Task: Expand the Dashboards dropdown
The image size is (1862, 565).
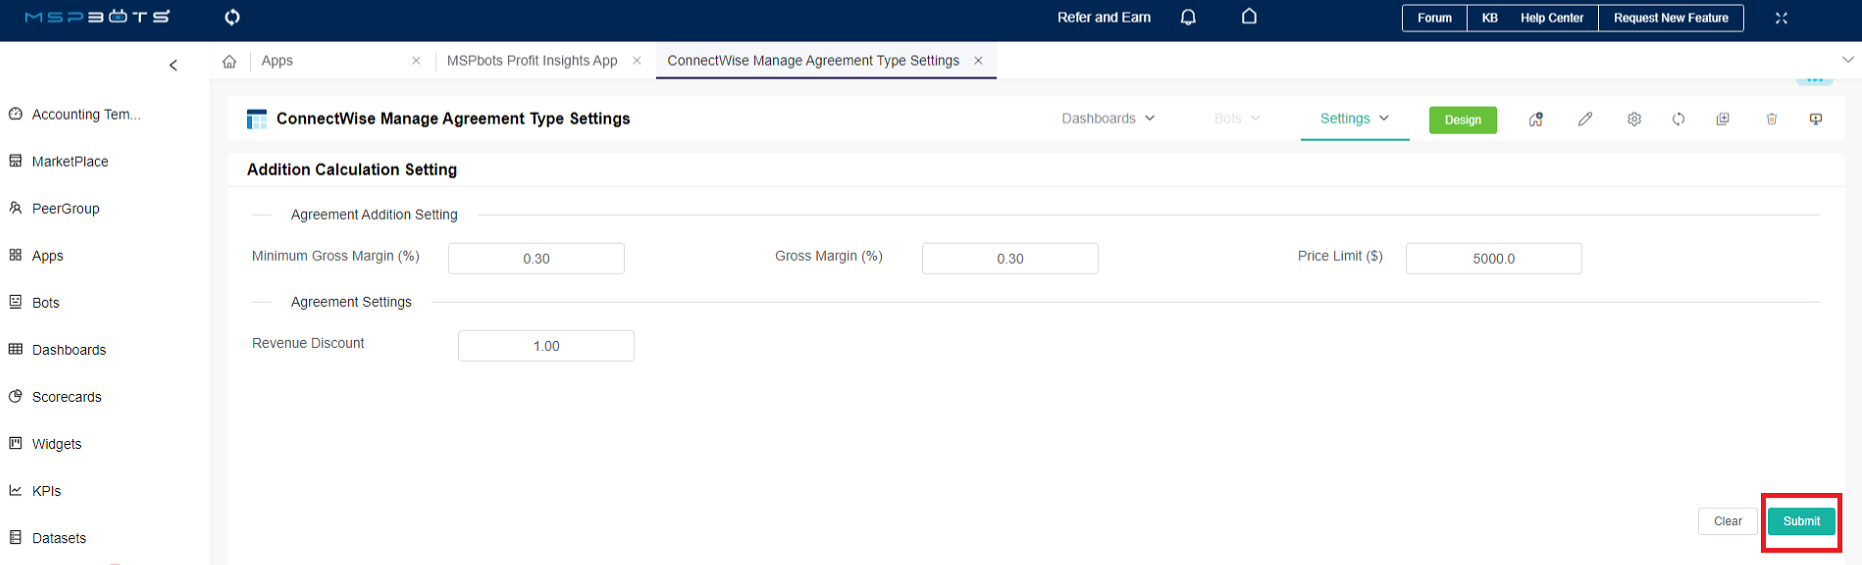Action: 1108,118
